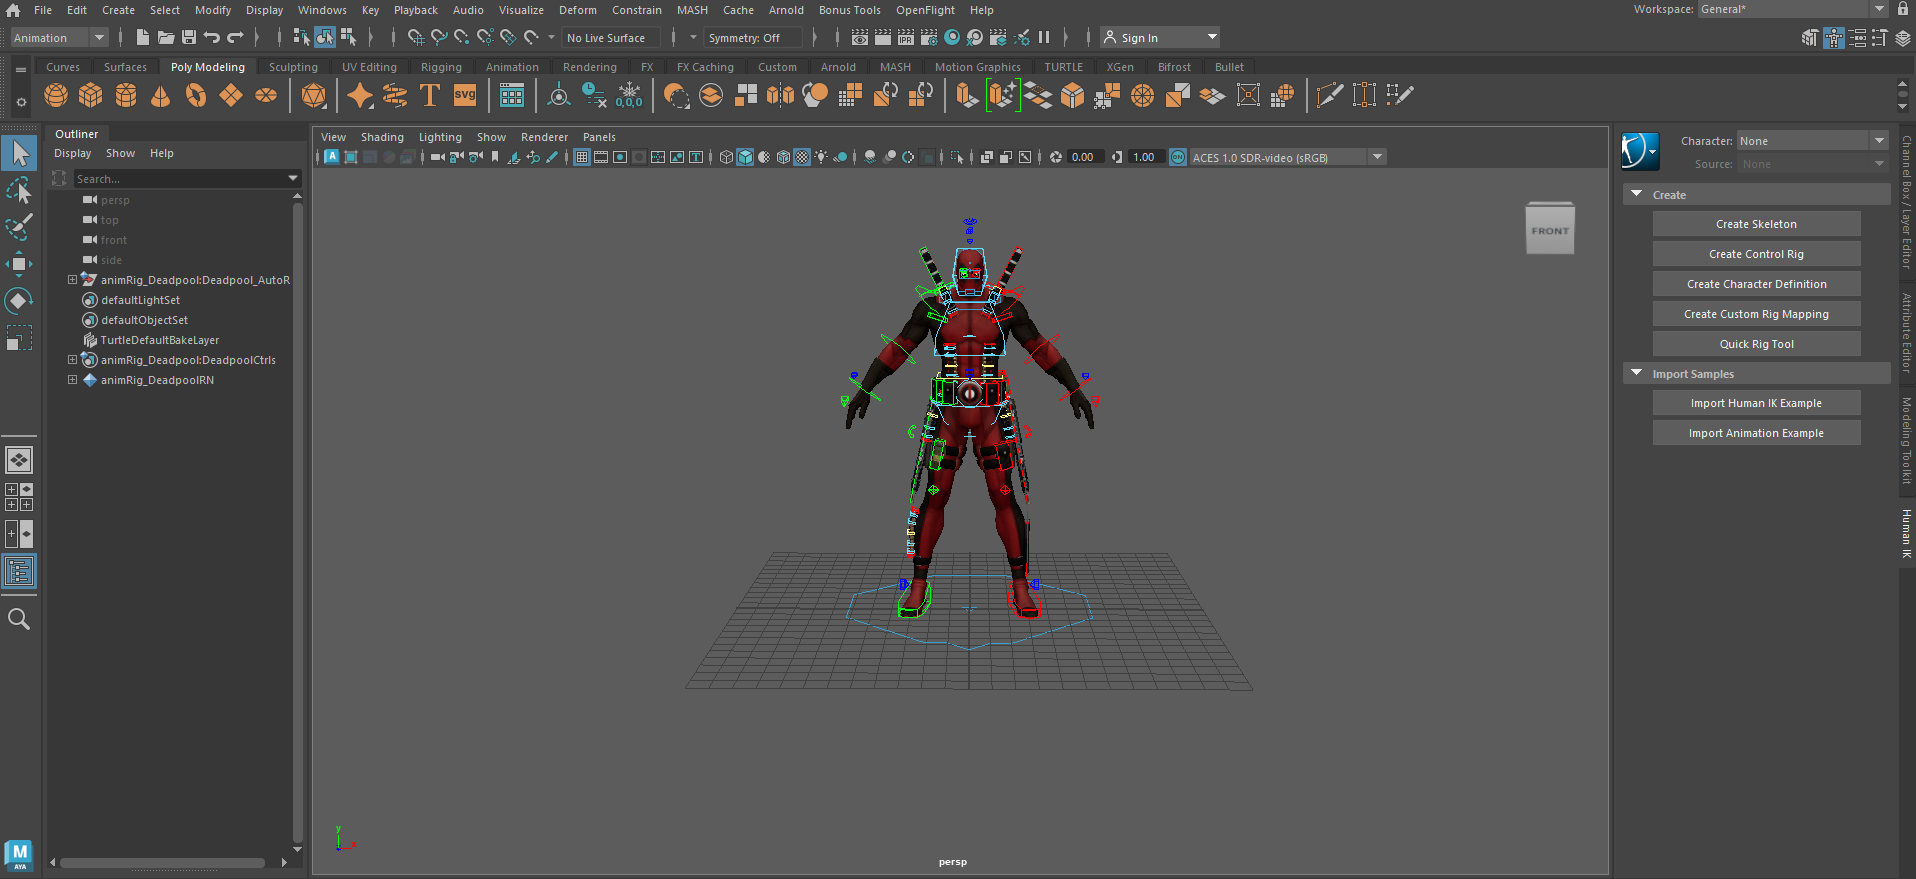Click the Undo arrow in the status line
1916x879 pixels.
click(212, 38)
